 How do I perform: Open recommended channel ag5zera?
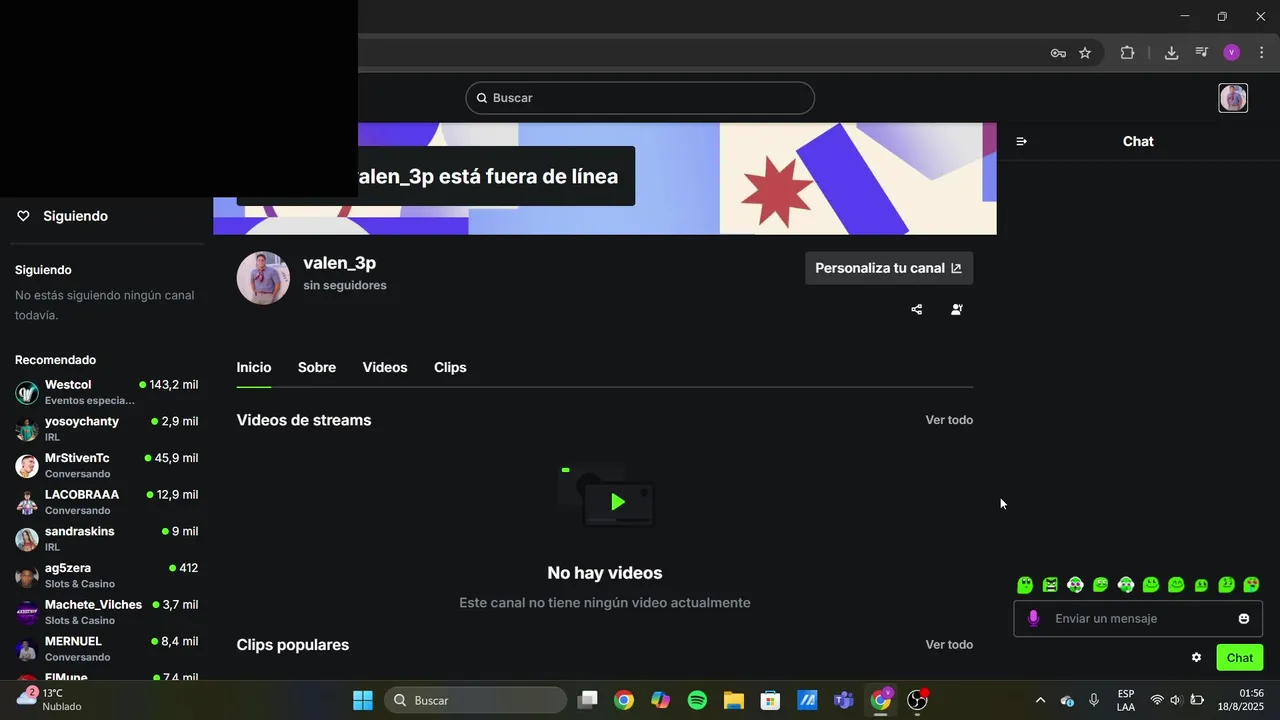(106, 575)
